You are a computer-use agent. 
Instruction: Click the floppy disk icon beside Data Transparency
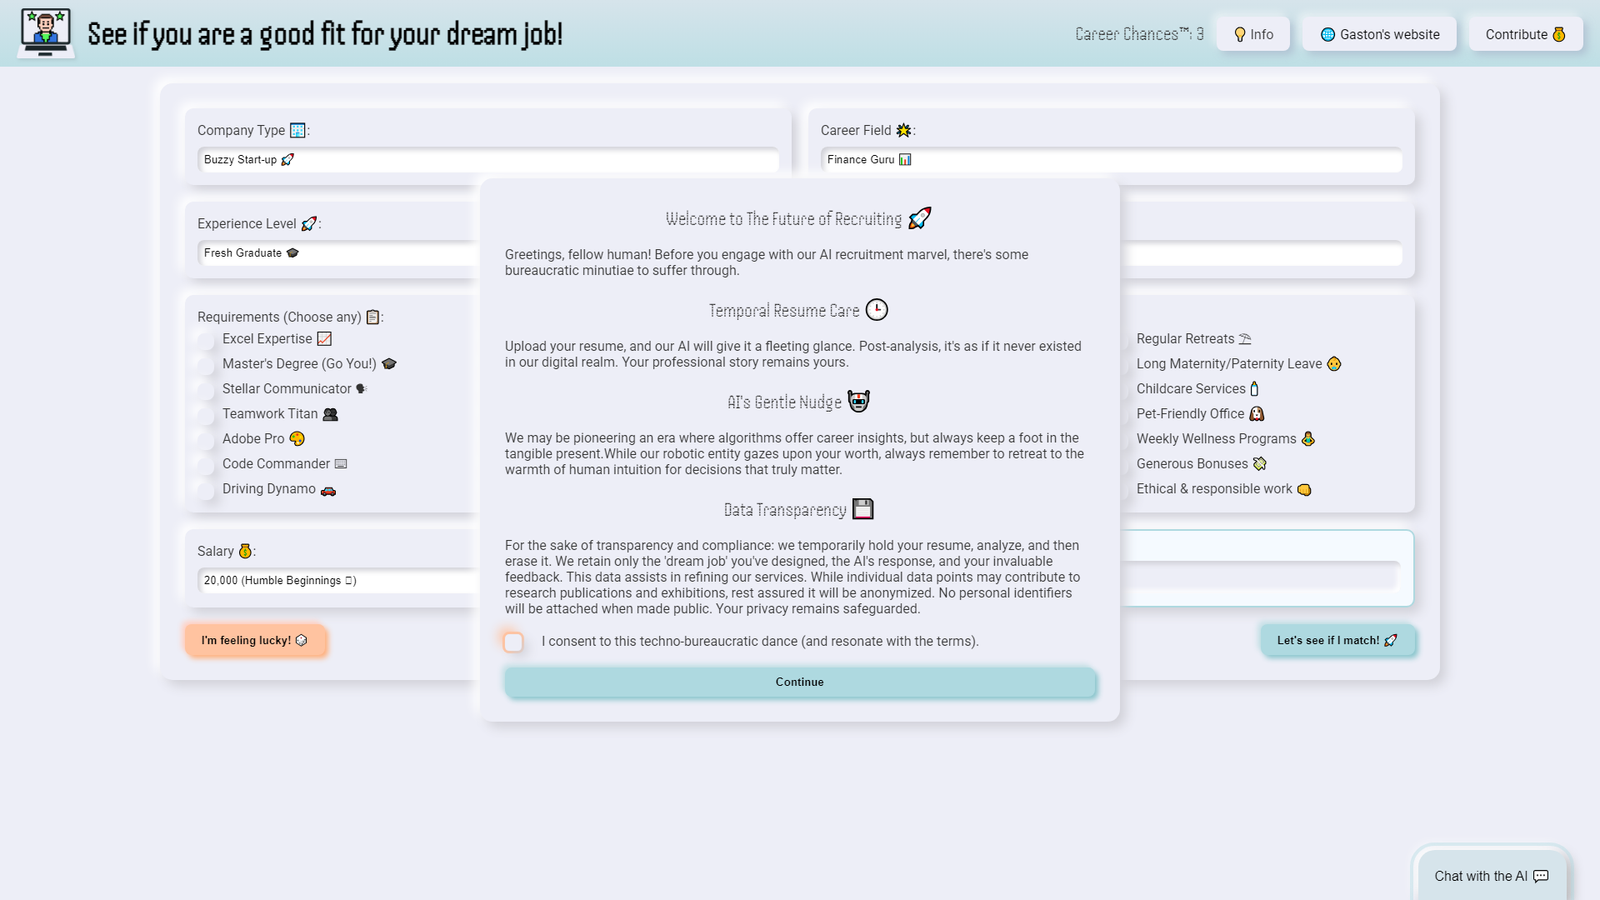click(x=863, y=509)
